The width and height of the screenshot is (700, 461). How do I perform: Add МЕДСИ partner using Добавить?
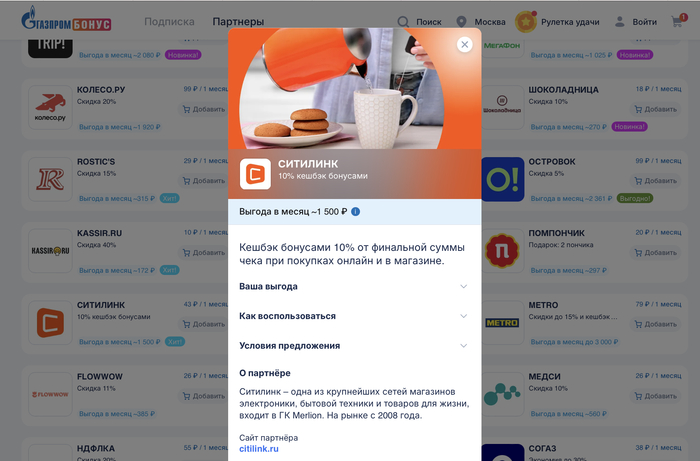click(656, 396)
